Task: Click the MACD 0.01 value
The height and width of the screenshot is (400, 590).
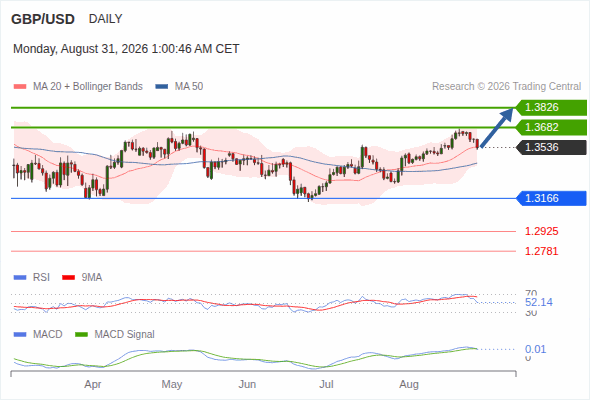Action: click(x=535, y=349)
